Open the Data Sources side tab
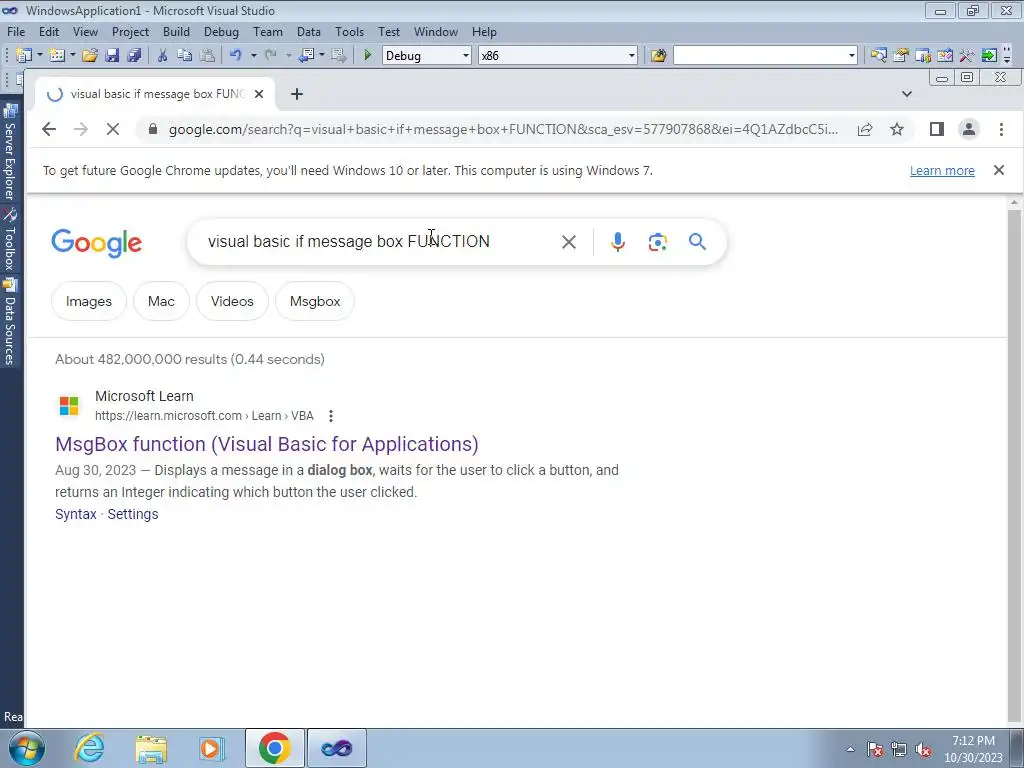 10,321
